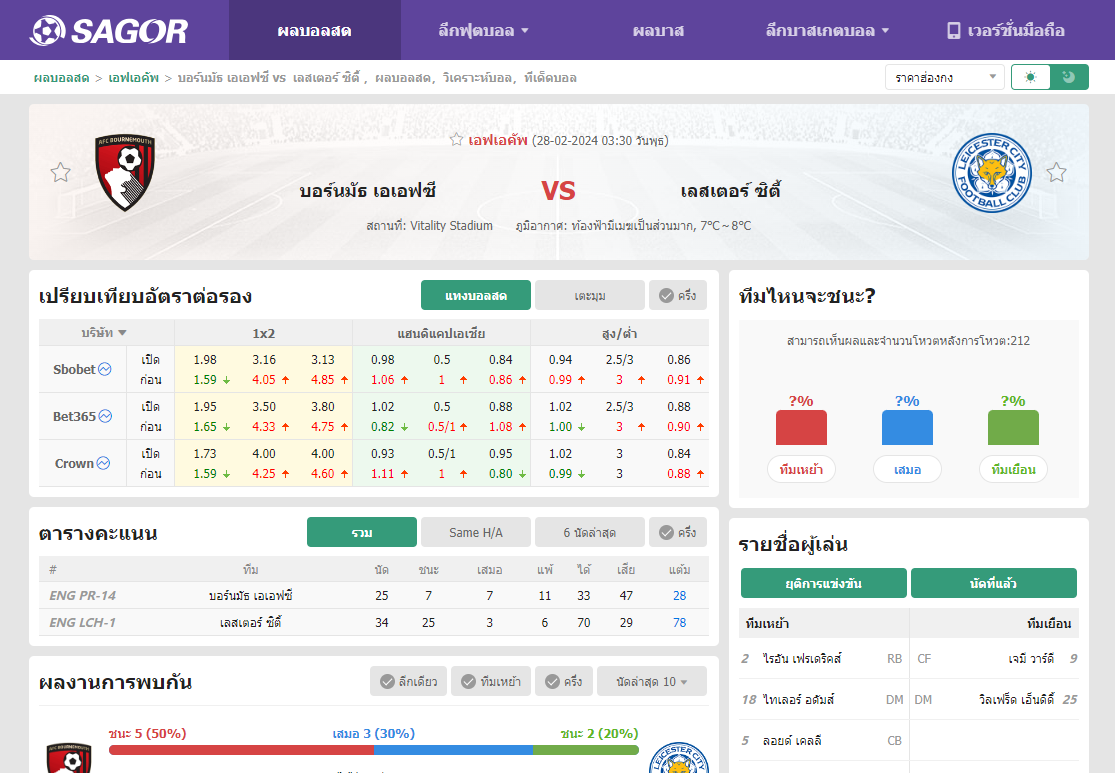Screen dimensions: 1115x773
Task: Click Bet365 company name
Action: click(x=74, y=416)
